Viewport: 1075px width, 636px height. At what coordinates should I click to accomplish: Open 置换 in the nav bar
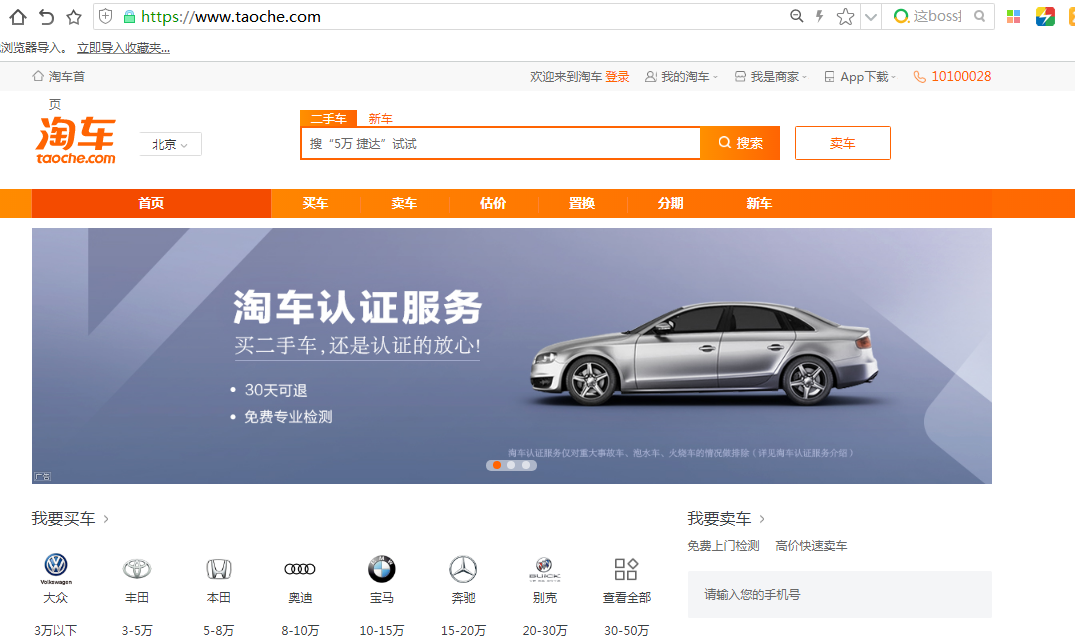click(x=581, y=204)
